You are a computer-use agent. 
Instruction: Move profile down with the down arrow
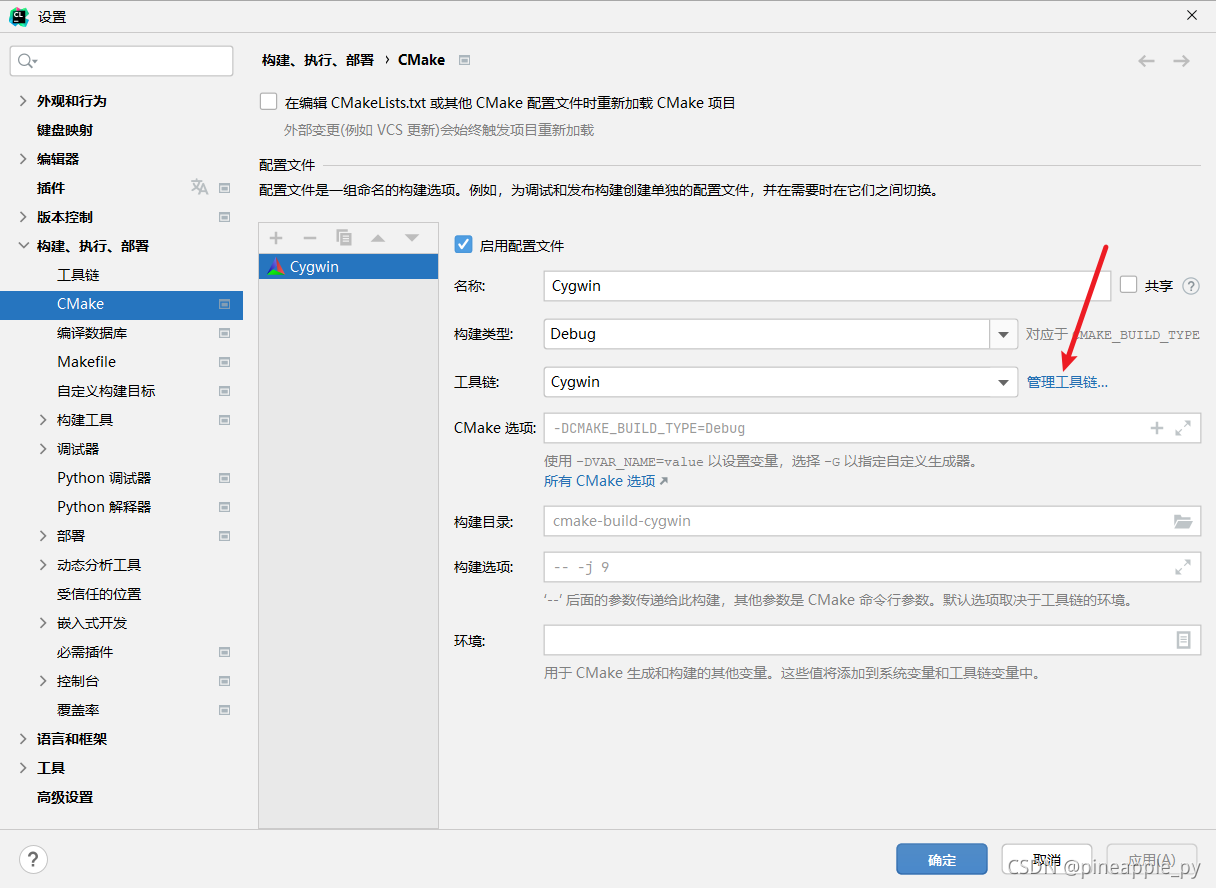pyautogui.click(x=412, y=238)
